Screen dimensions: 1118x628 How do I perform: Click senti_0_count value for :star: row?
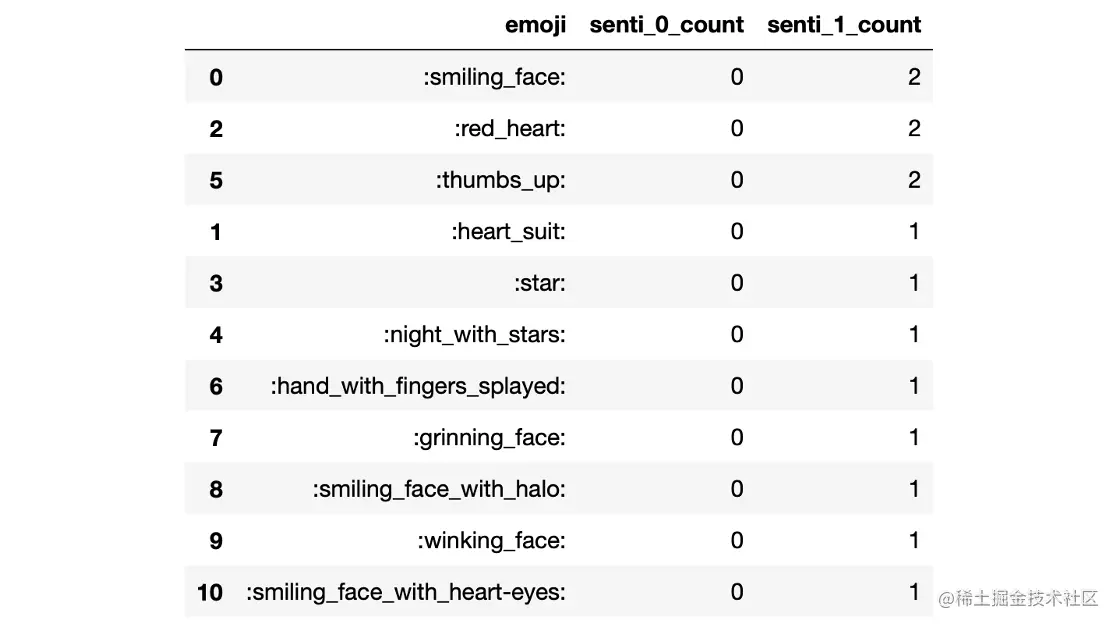click(736, 283)
